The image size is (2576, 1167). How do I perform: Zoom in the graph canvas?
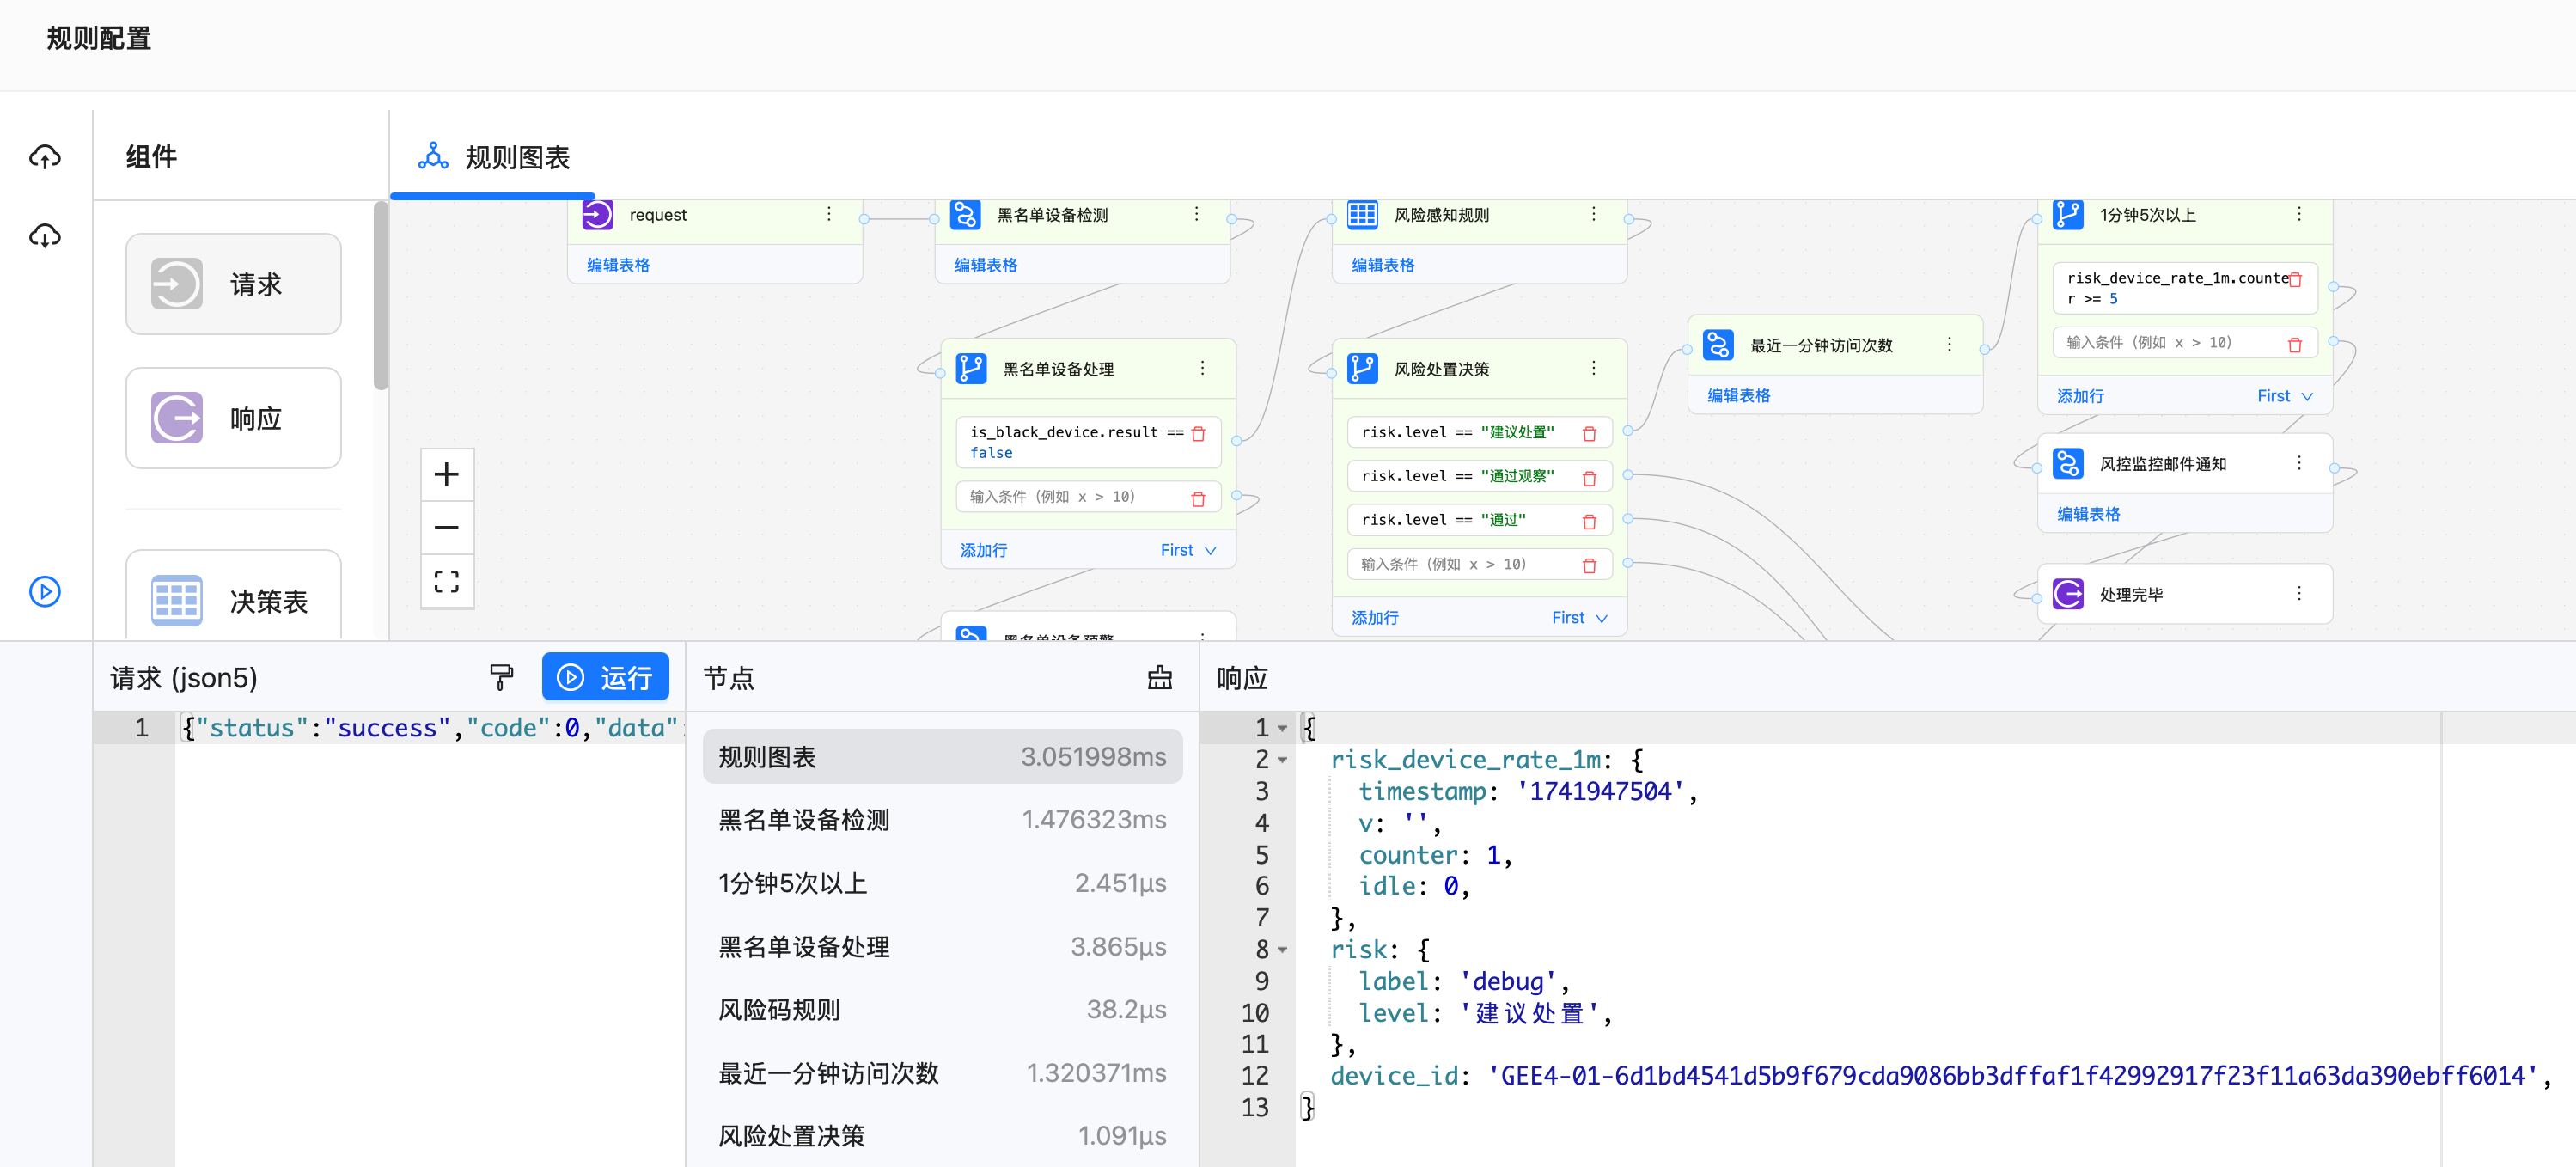[447, 474]
